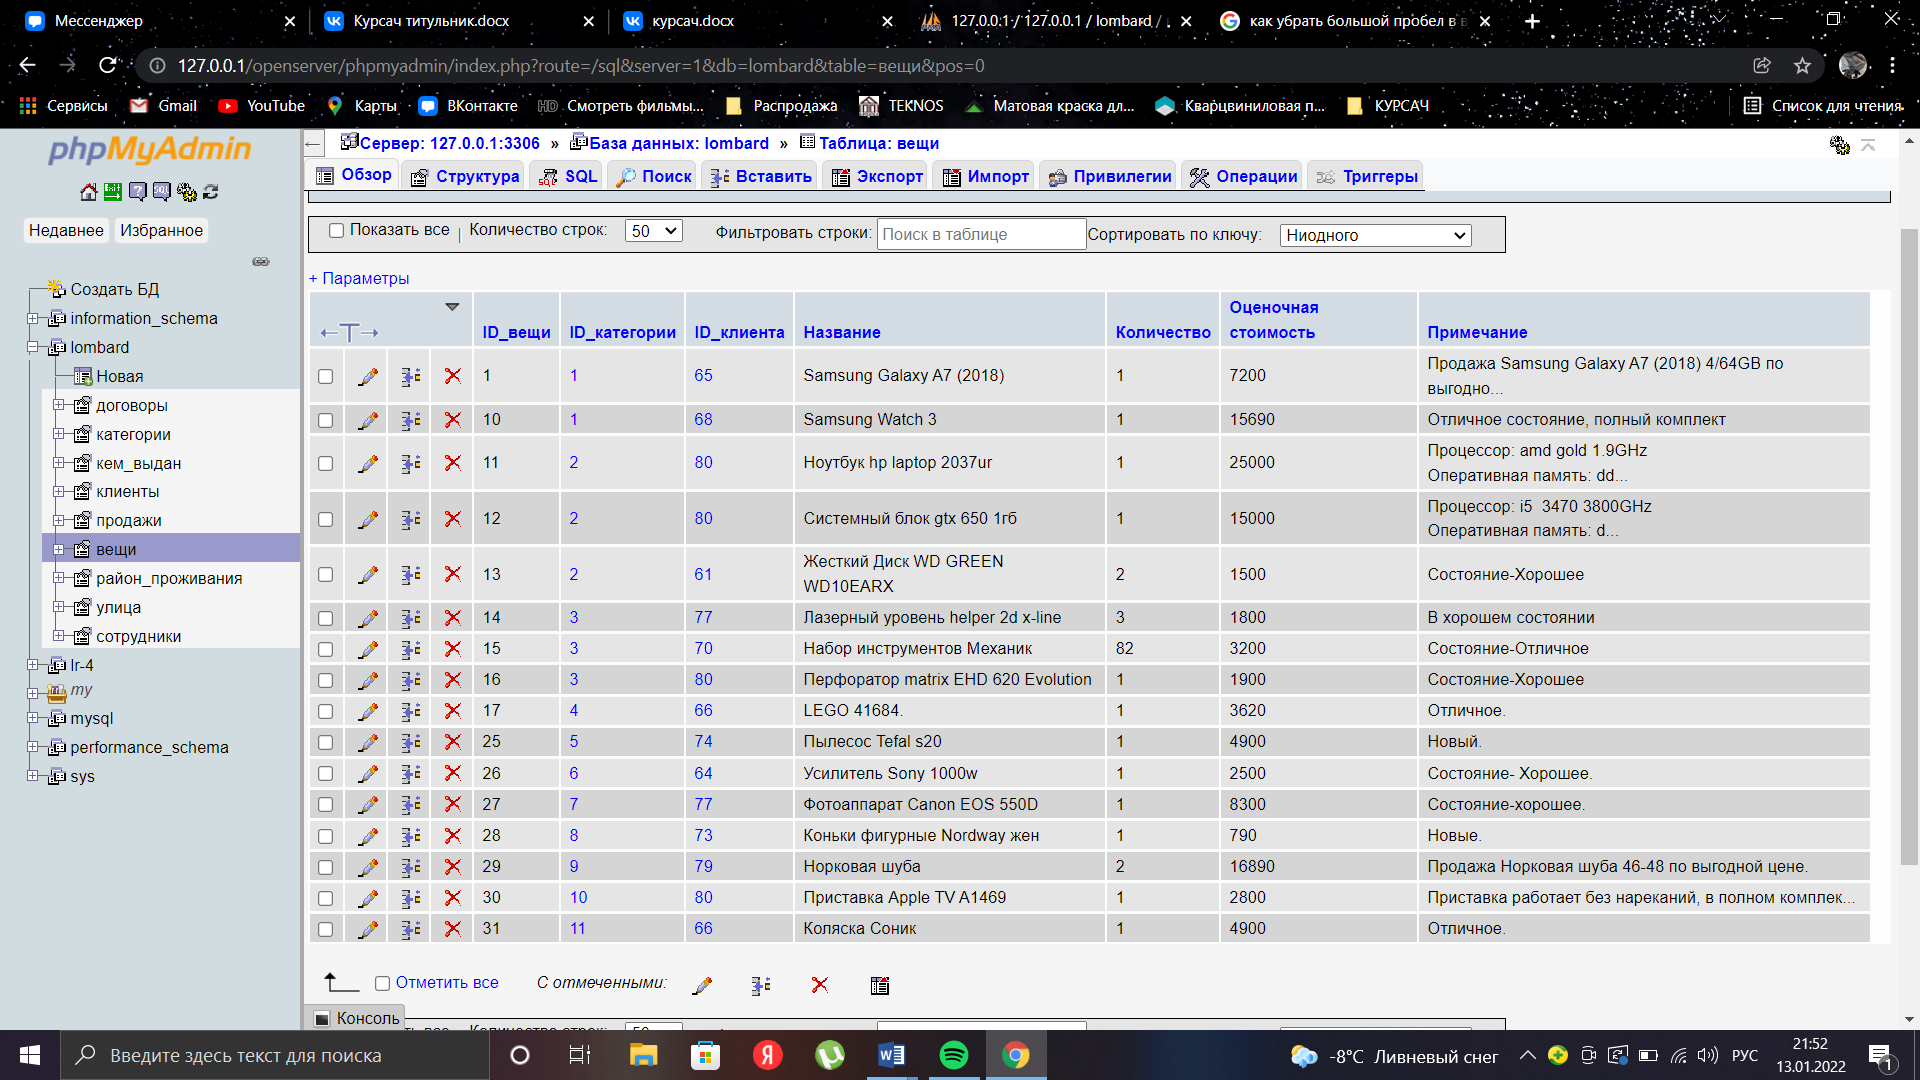The image size is (1920, 1080).
Task: Expand договоры table node
Action: 58,405
